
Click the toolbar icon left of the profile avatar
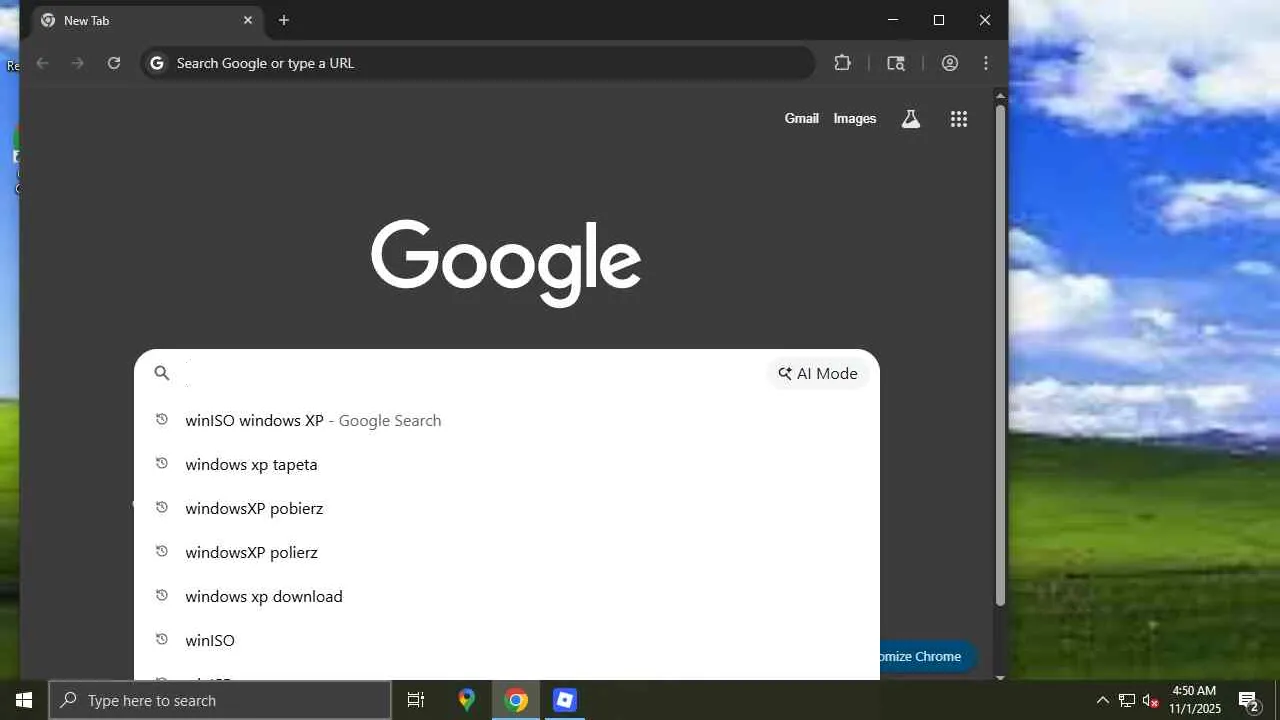[x=896, y=63]
